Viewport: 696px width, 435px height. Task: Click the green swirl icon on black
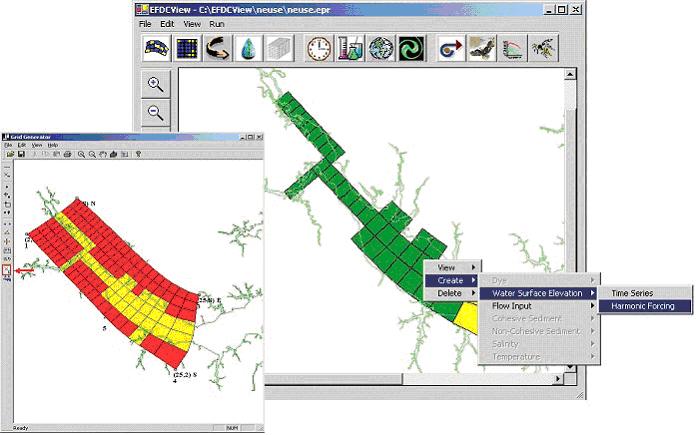click(411, 48)
